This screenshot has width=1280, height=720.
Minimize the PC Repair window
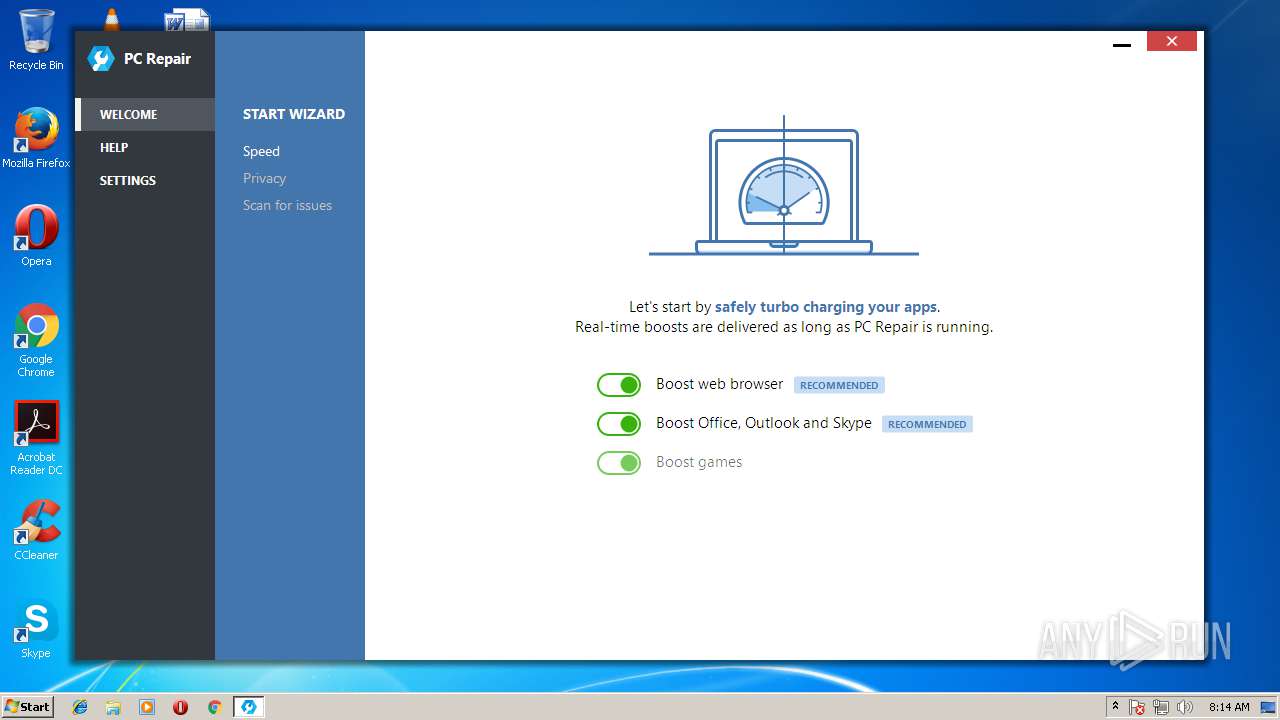tap(1122, 43)
